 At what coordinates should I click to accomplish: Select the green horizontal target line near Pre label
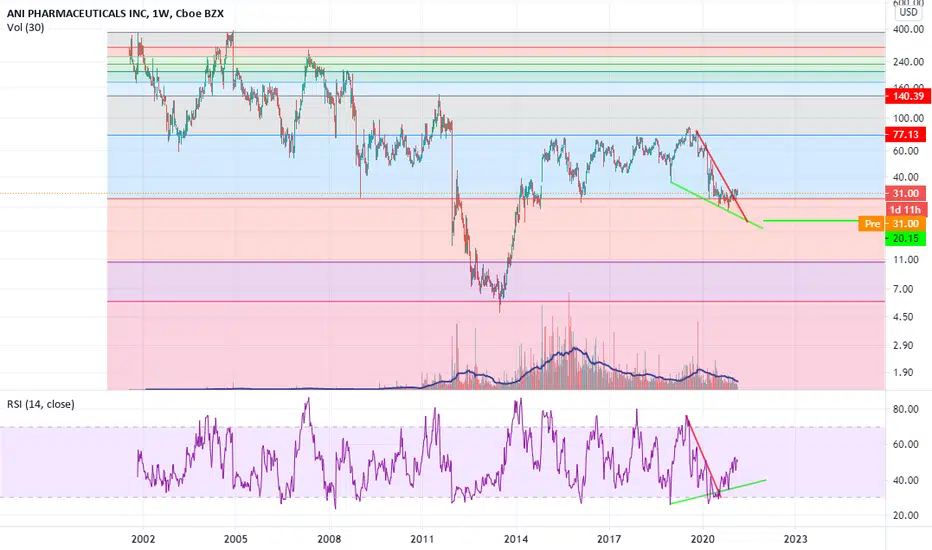[811, 221]
